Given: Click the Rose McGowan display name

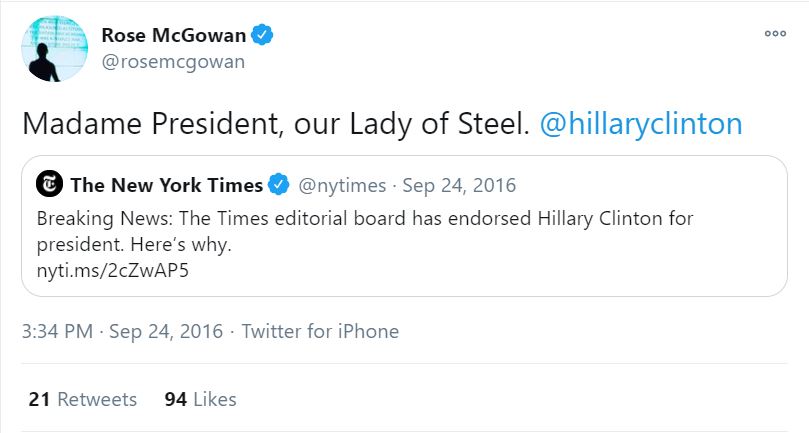Looking at the screenshot, I should click(174, 36).
